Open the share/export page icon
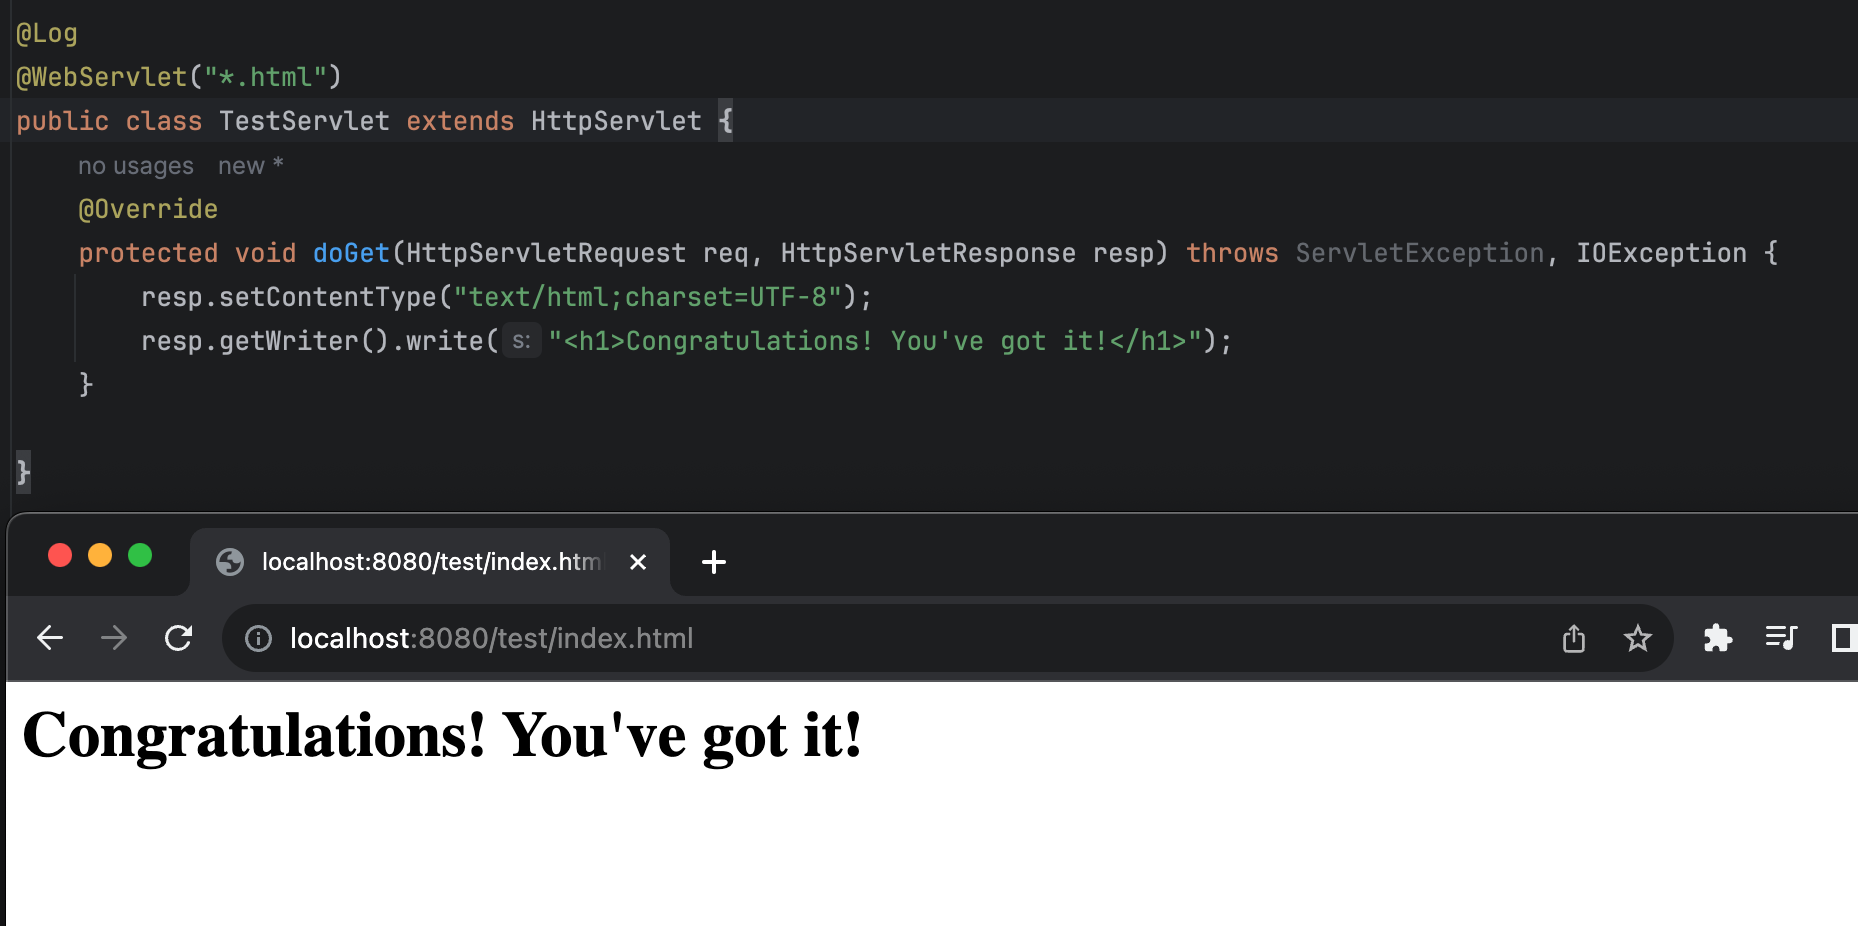Screen dimensions: 1858x926 tap(1574, 638)
